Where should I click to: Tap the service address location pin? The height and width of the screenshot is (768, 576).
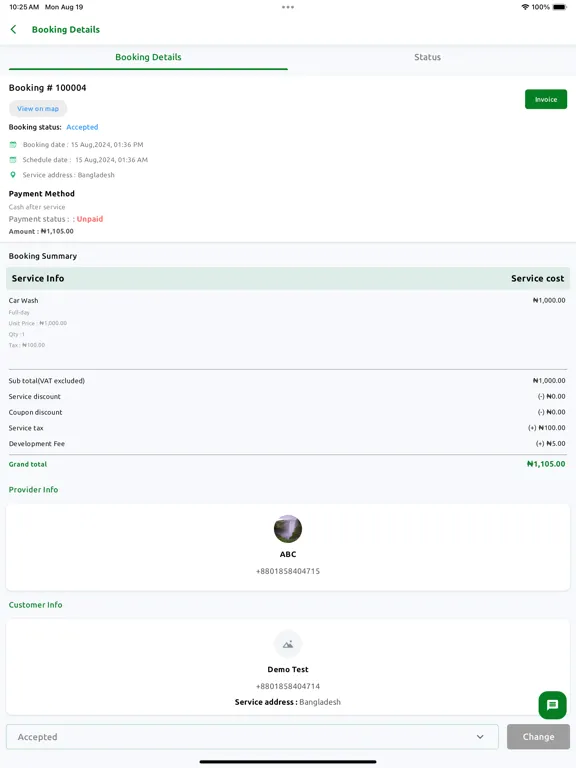13,175
